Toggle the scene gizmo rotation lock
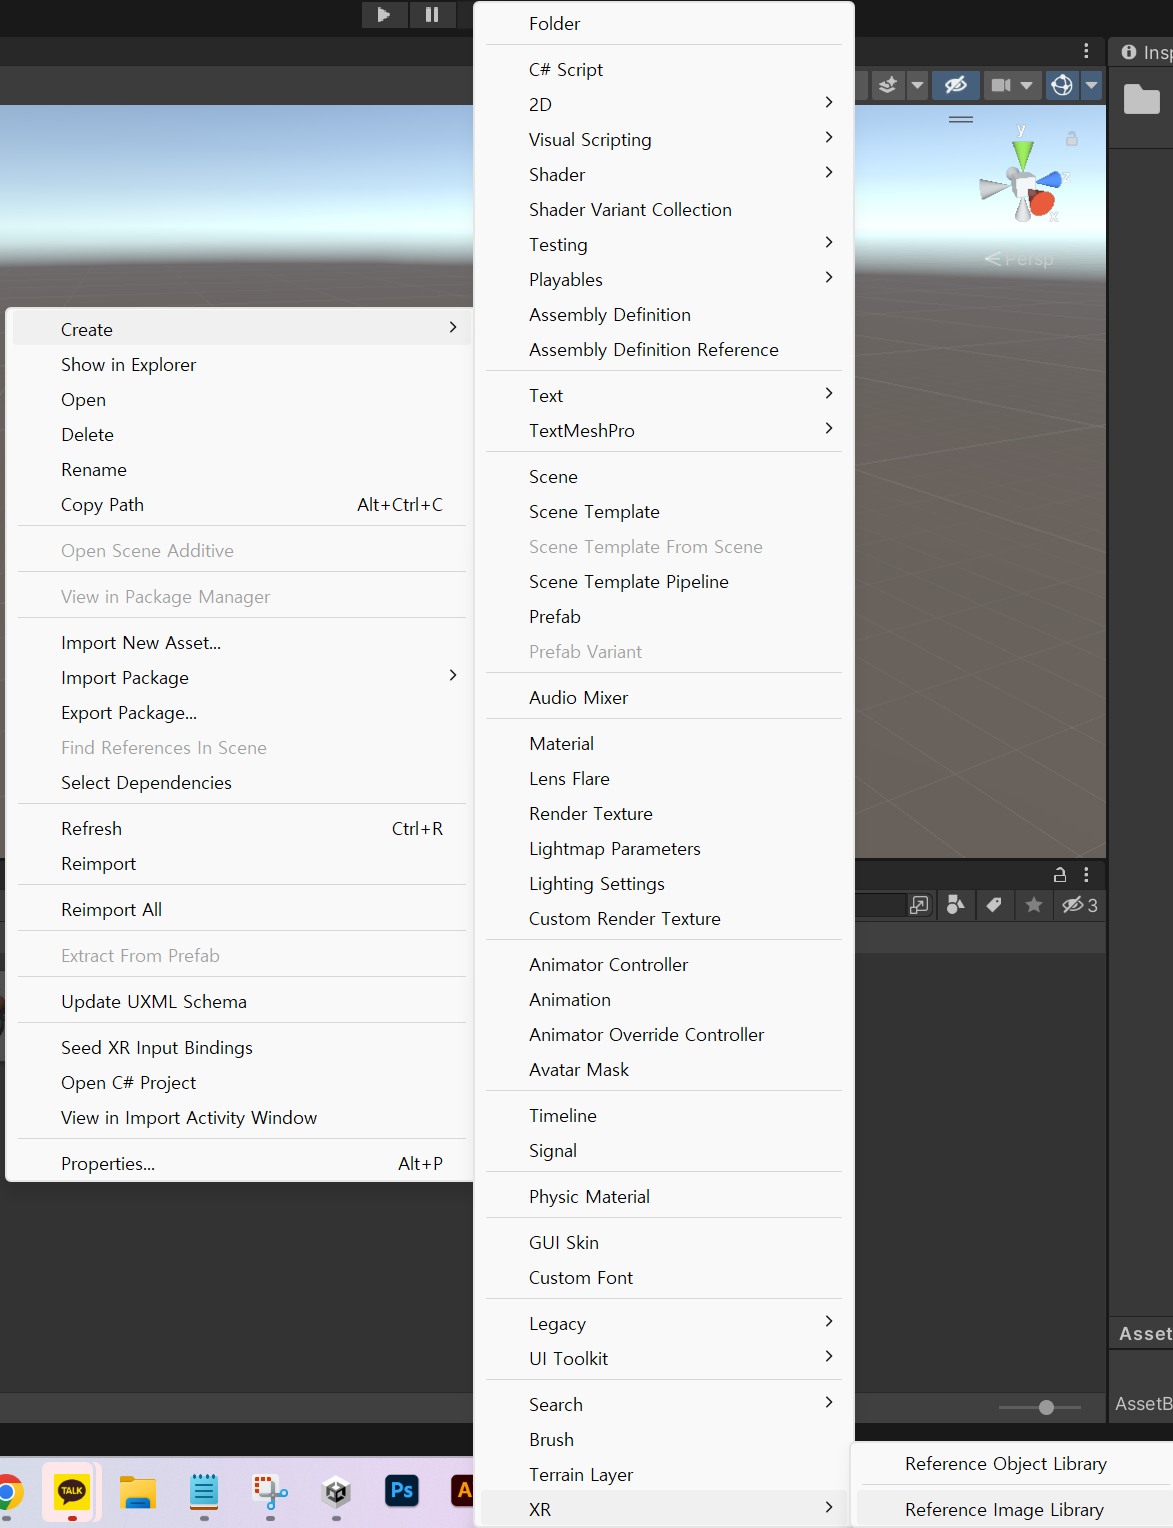The width and height of the screenshot is (1173, 1528). pyautogui.click(x=1072, y=139)
